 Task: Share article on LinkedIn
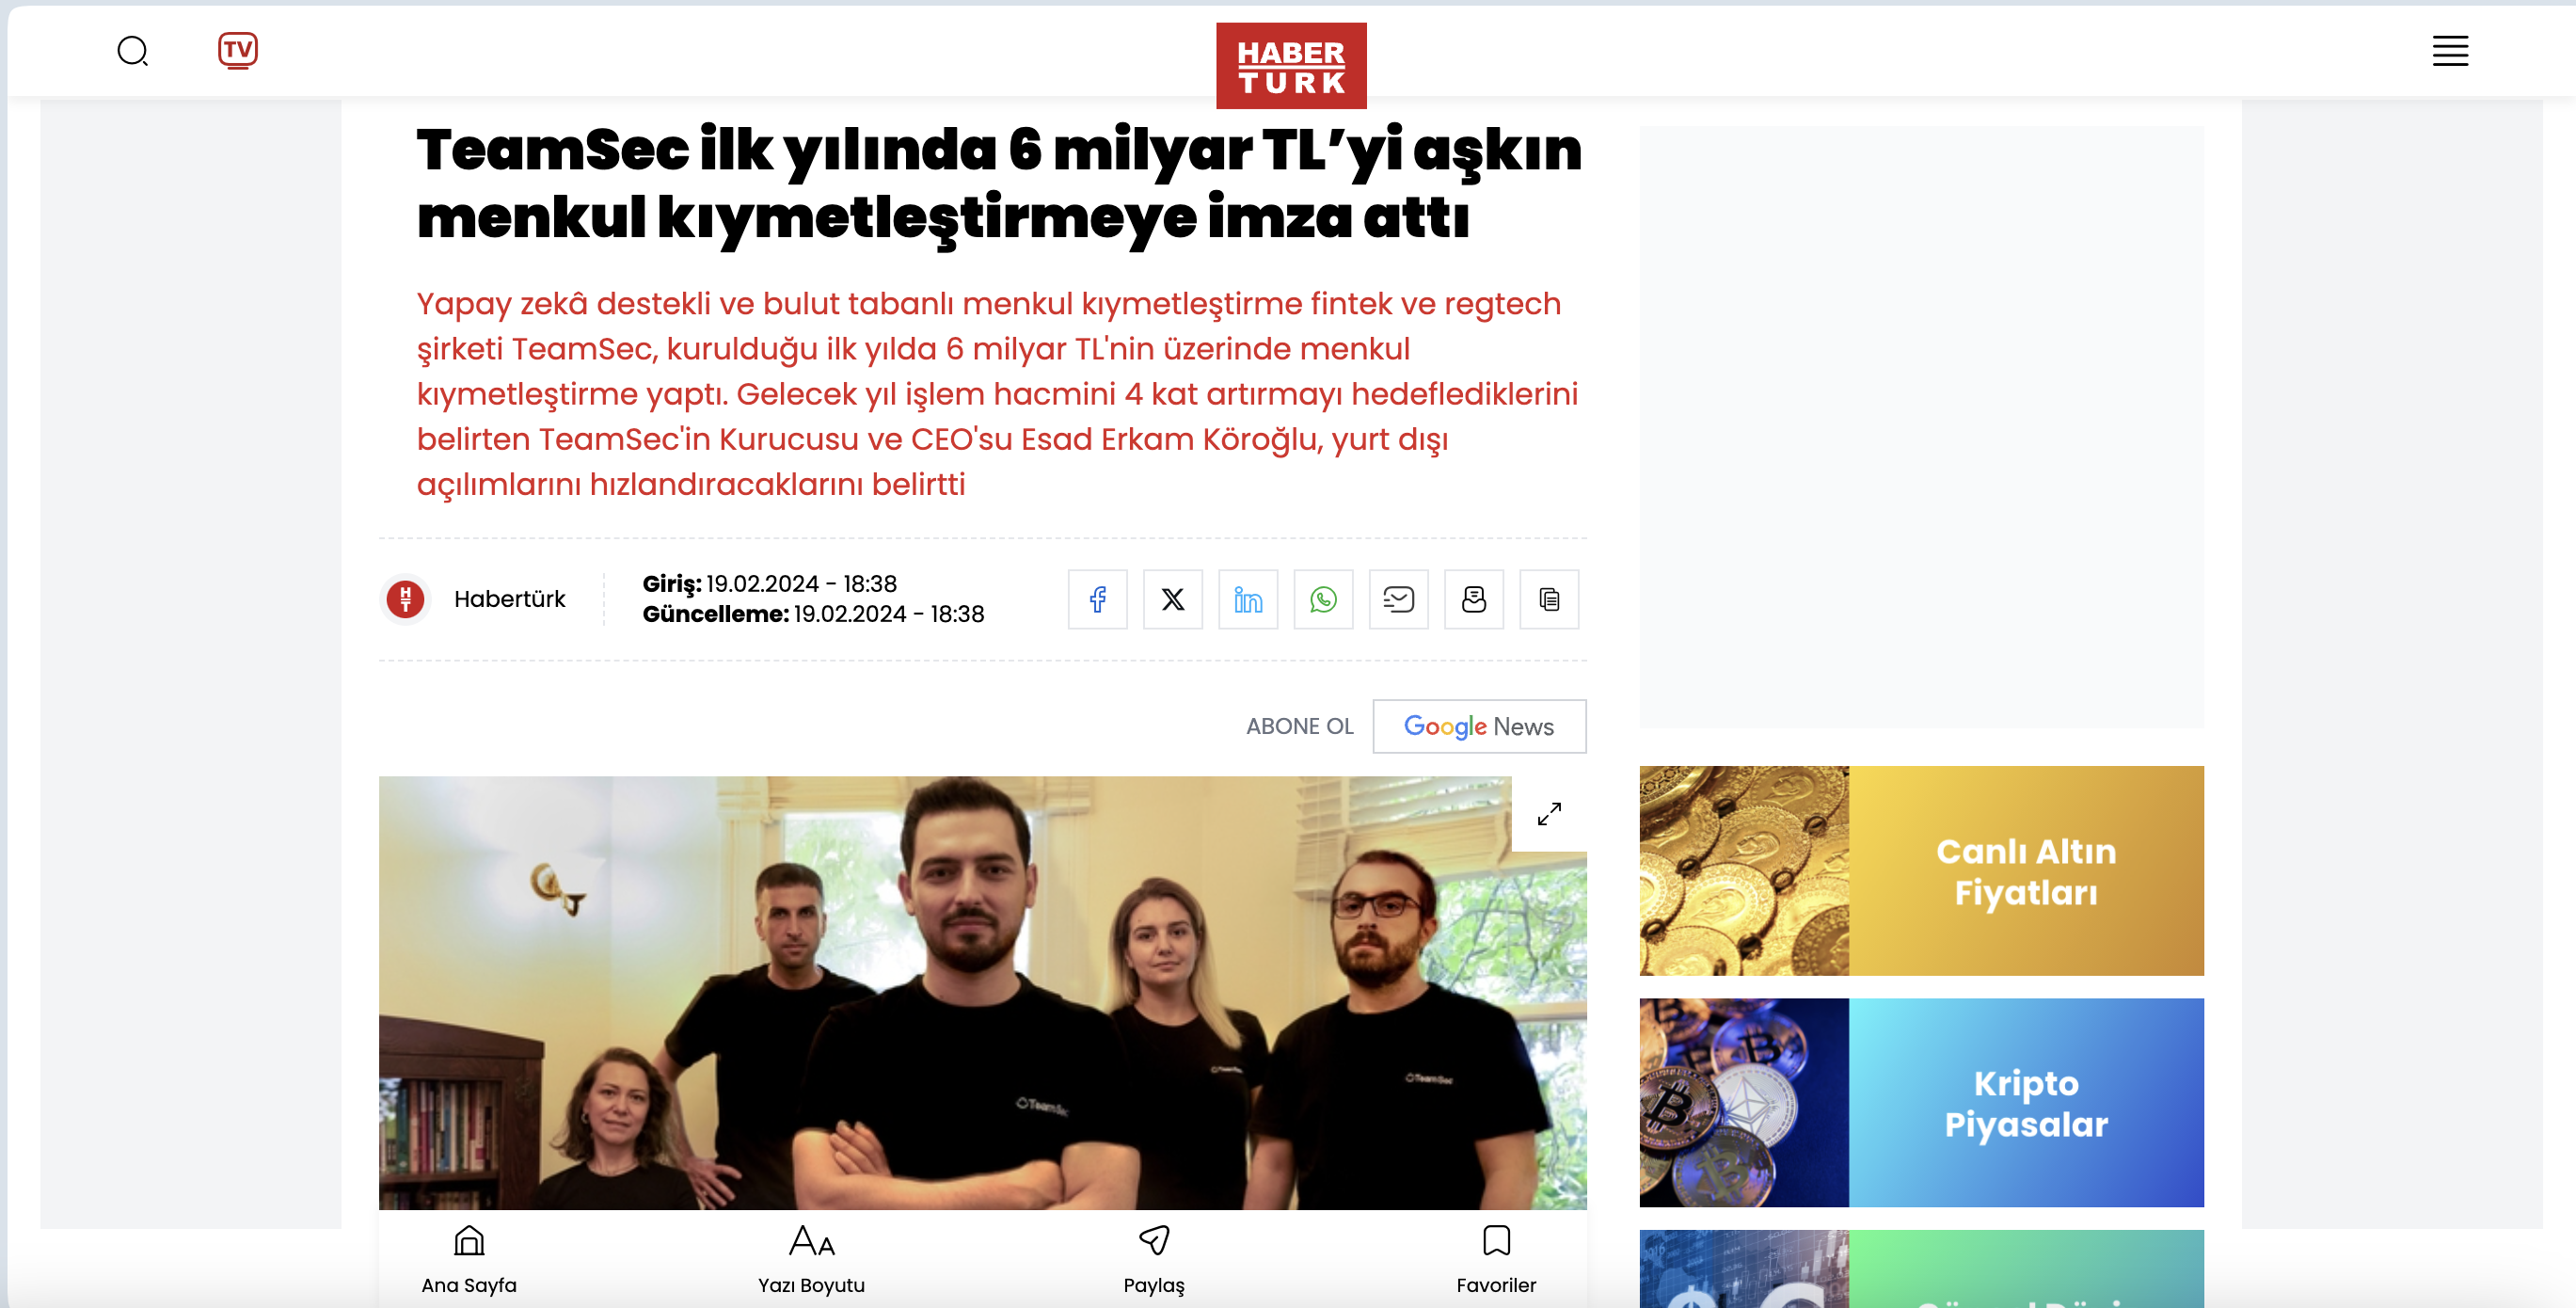pyautogui.click(x=1247, y=599)
